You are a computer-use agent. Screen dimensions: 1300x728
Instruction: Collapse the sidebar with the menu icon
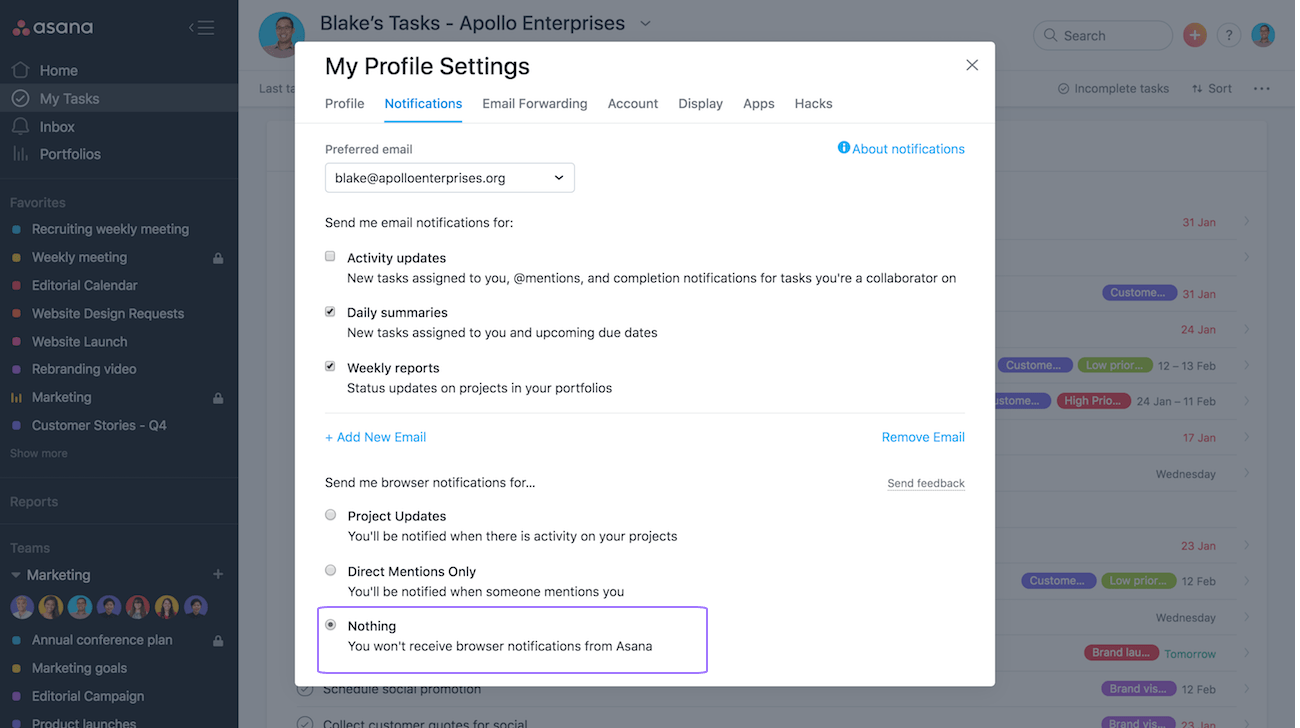(201, 28)
